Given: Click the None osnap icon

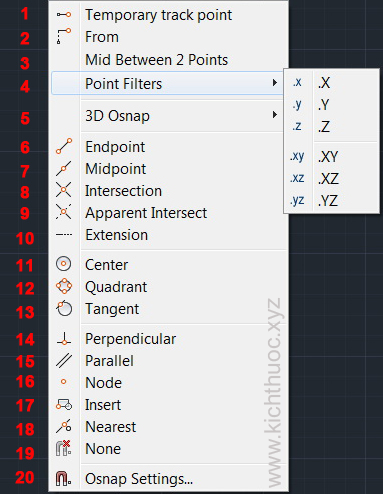Looking at the screenshot, I should pyautogui.click(x=63, y=448).
